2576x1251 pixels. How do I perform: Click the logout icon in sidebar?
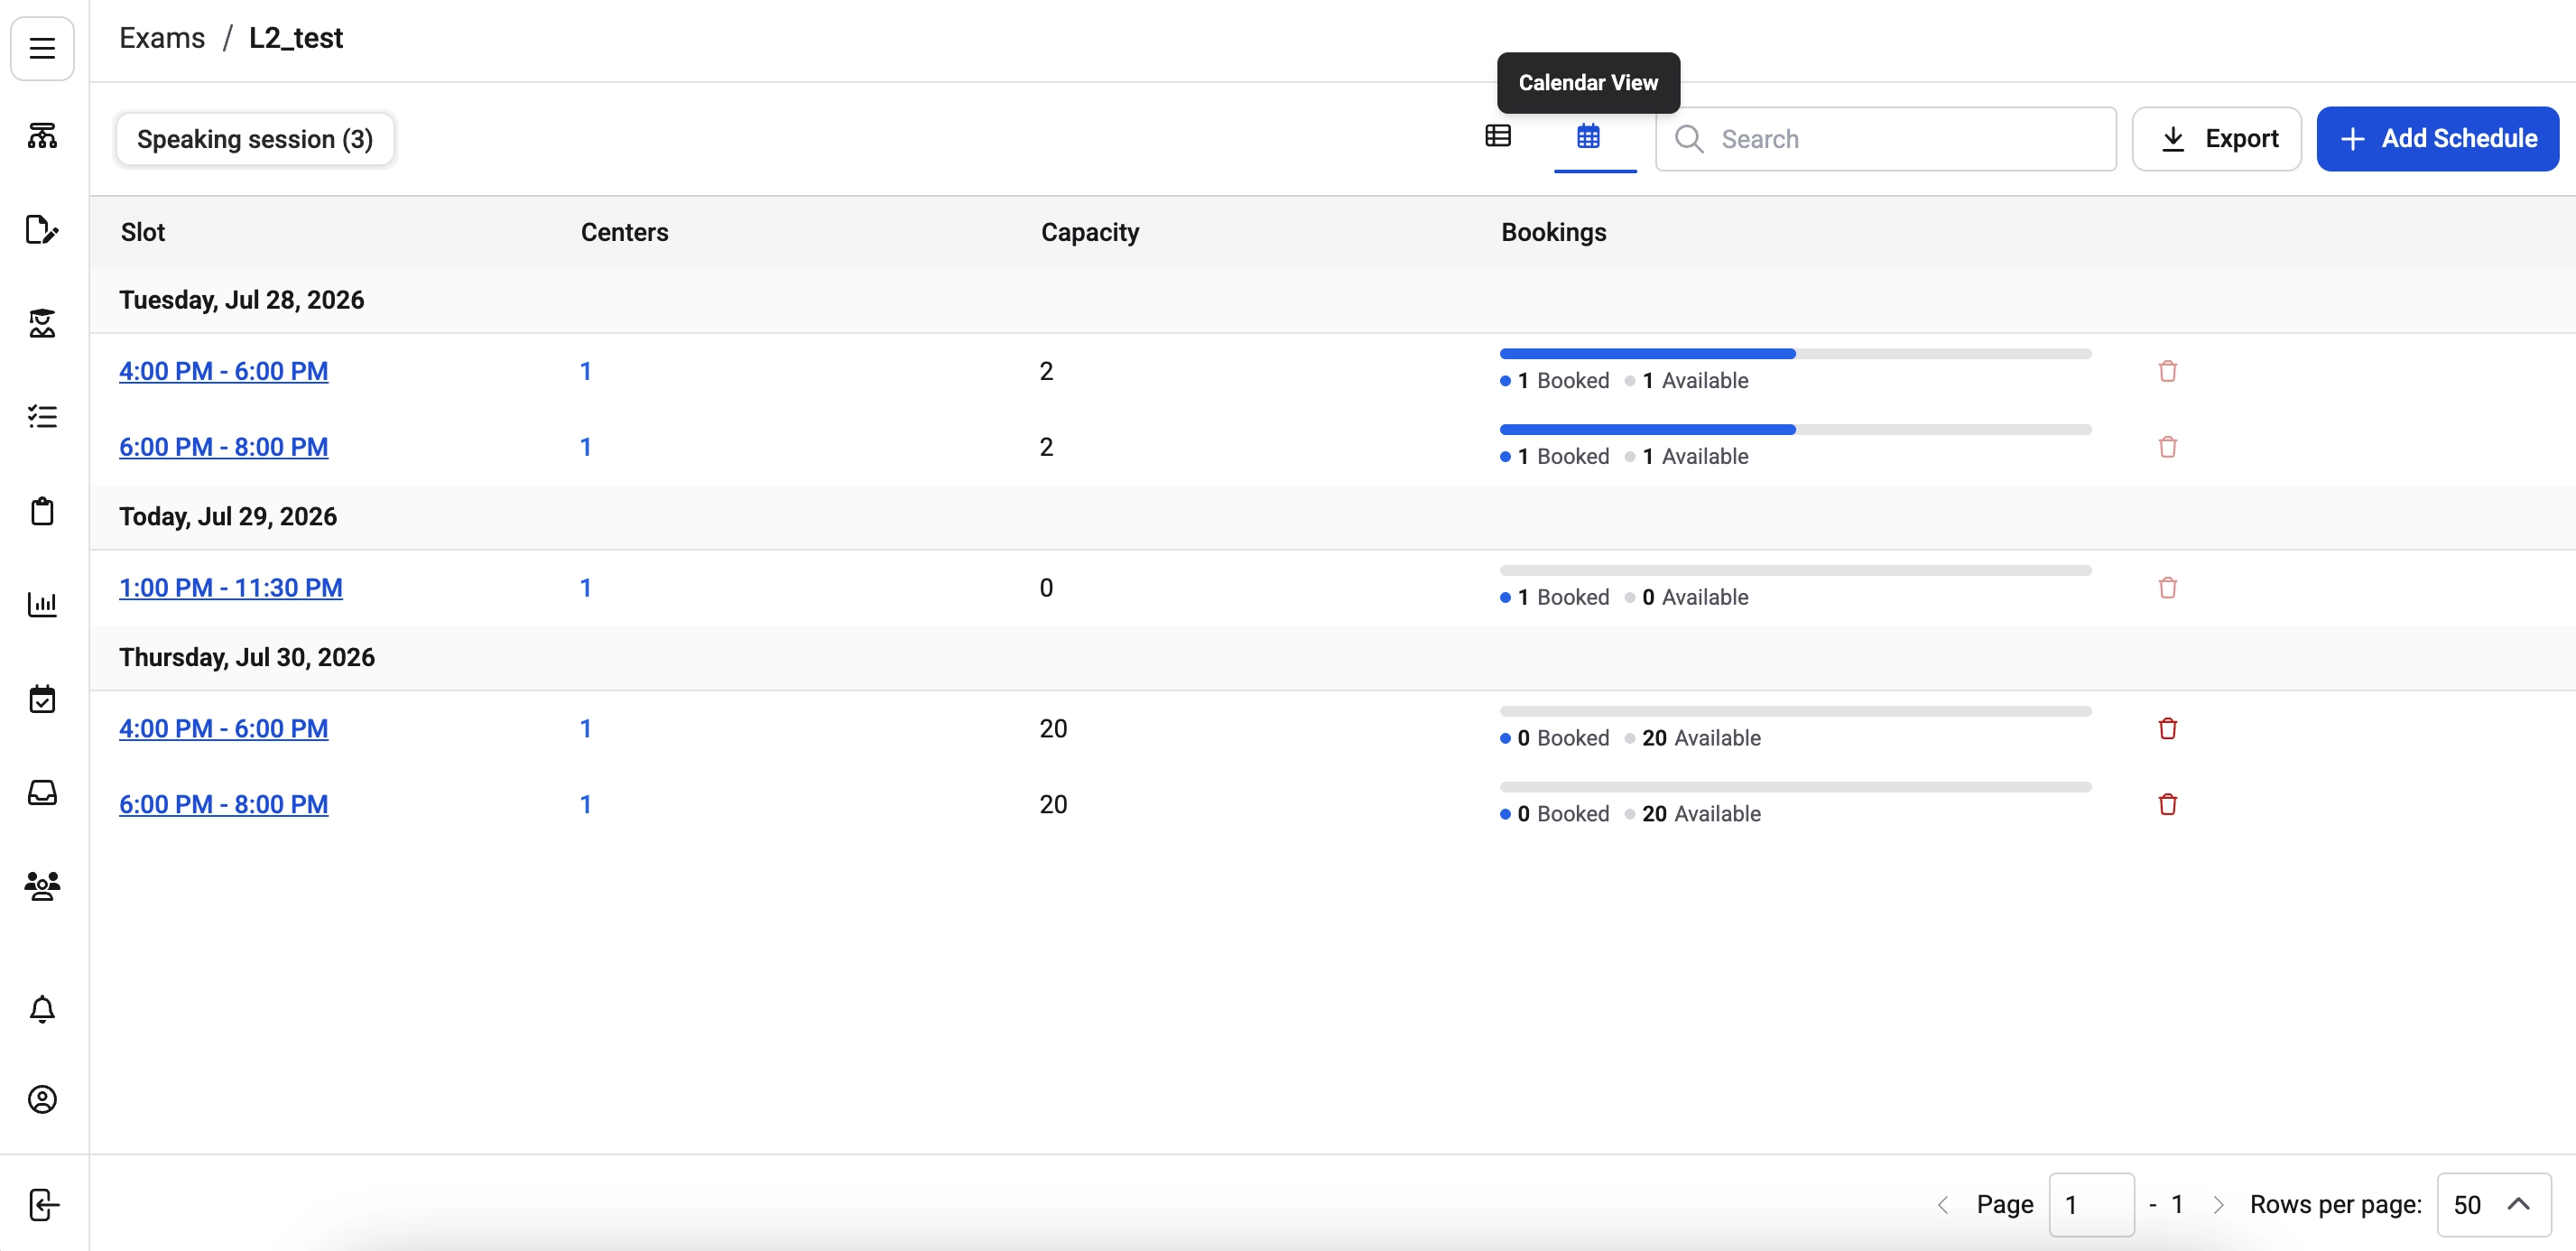[x=42, y=1204]
